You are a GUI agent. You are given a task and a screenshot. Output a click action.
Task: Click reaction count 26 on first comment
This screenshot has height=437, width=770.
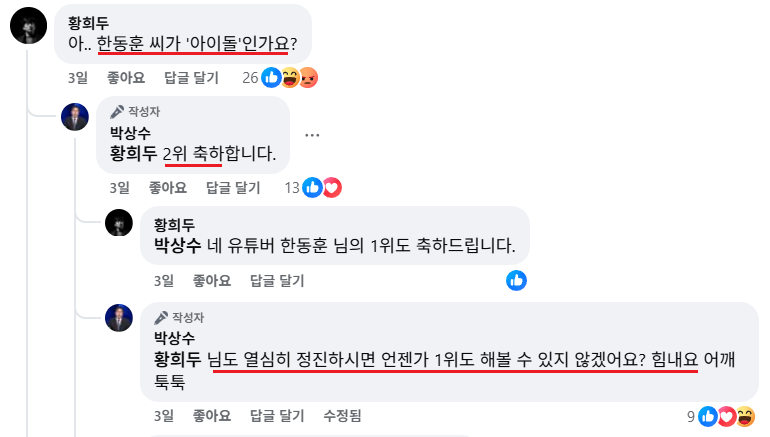coord(250,78)
